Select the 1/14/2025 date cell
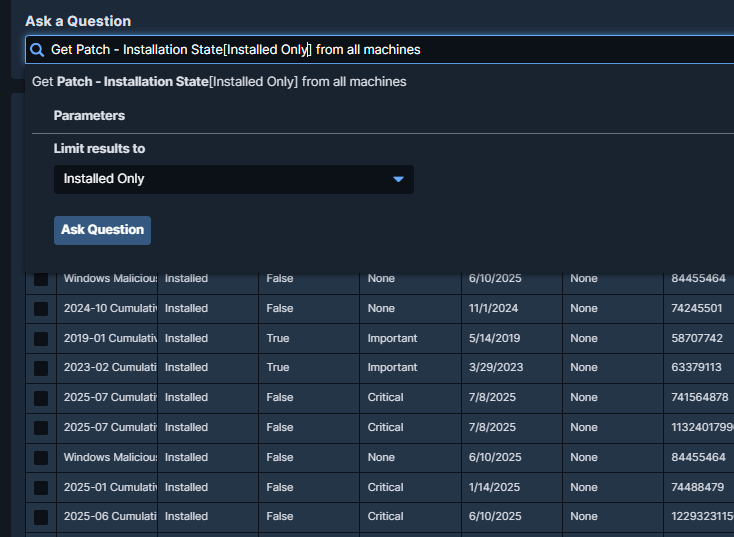Image resolution: width=734 pixels, height=537 pixels. coord(494,487)
